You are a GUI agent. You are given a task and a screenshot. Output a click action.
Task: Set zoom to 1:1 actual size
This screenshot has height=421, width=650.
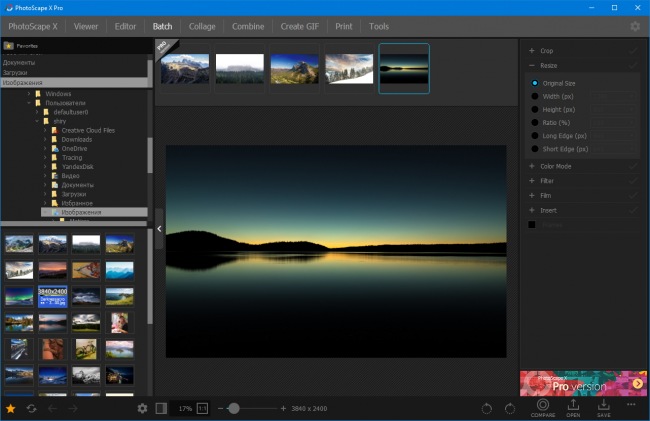coord(202,409)
